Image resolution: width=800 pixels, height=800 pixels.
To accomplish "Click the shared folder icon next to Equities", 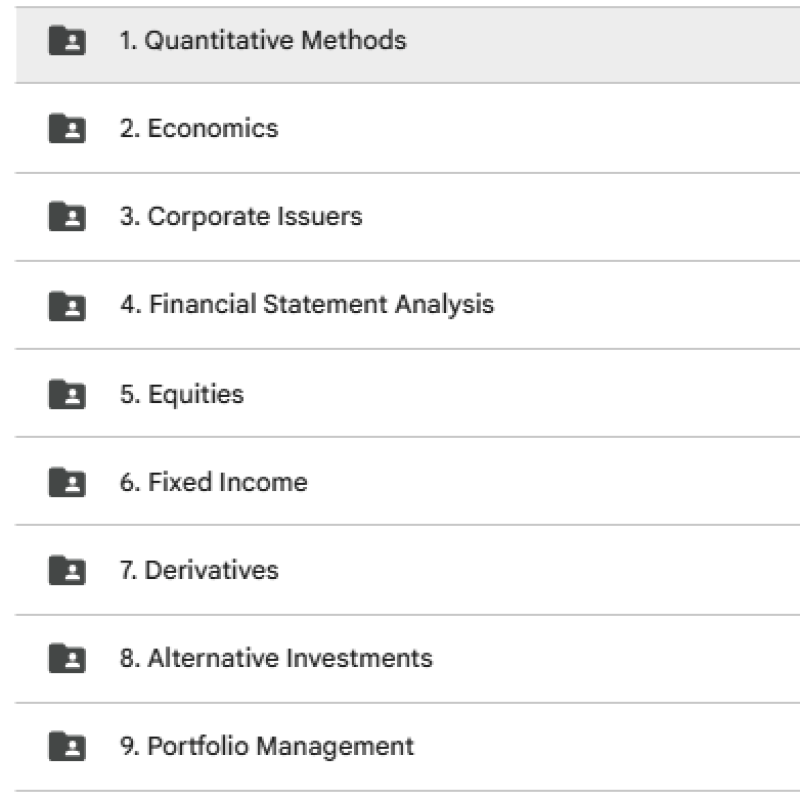I will click(x=67, y=394).
